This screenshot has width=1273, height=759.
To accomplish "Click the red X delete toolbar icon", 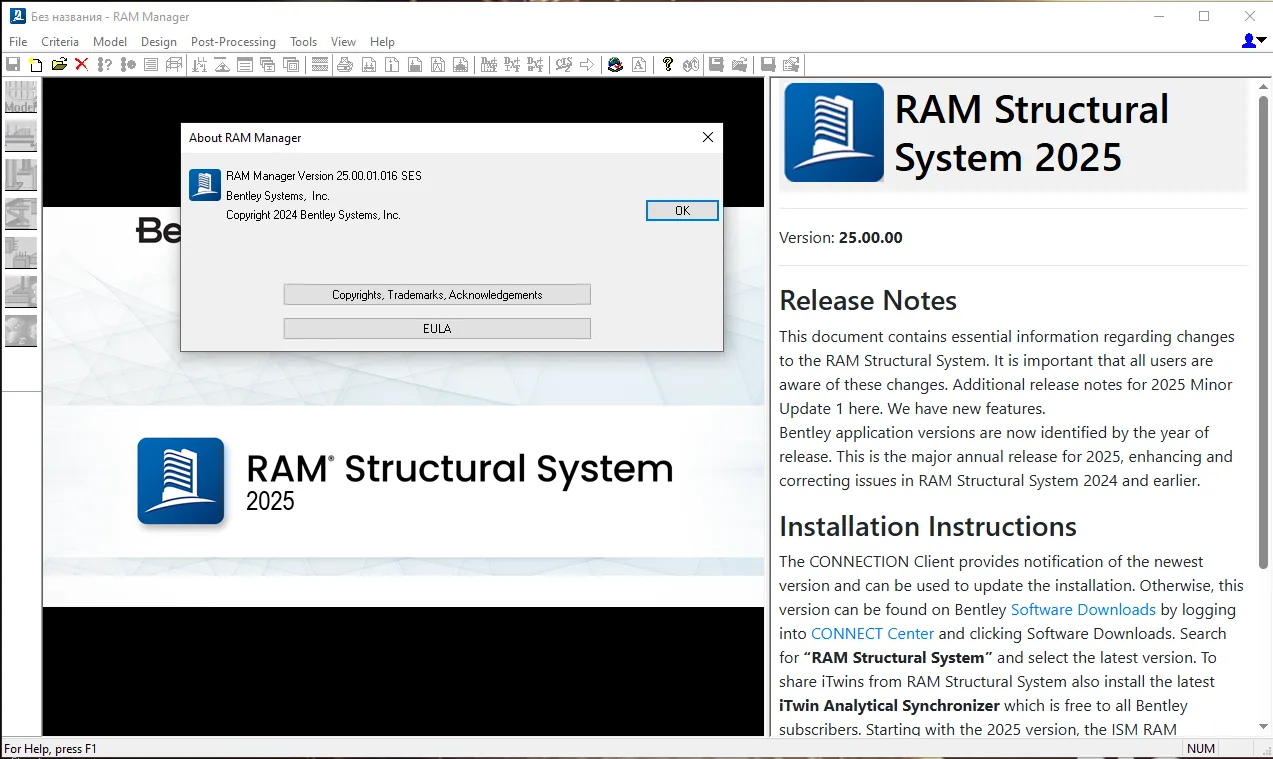I will click(x=81, y=65).
